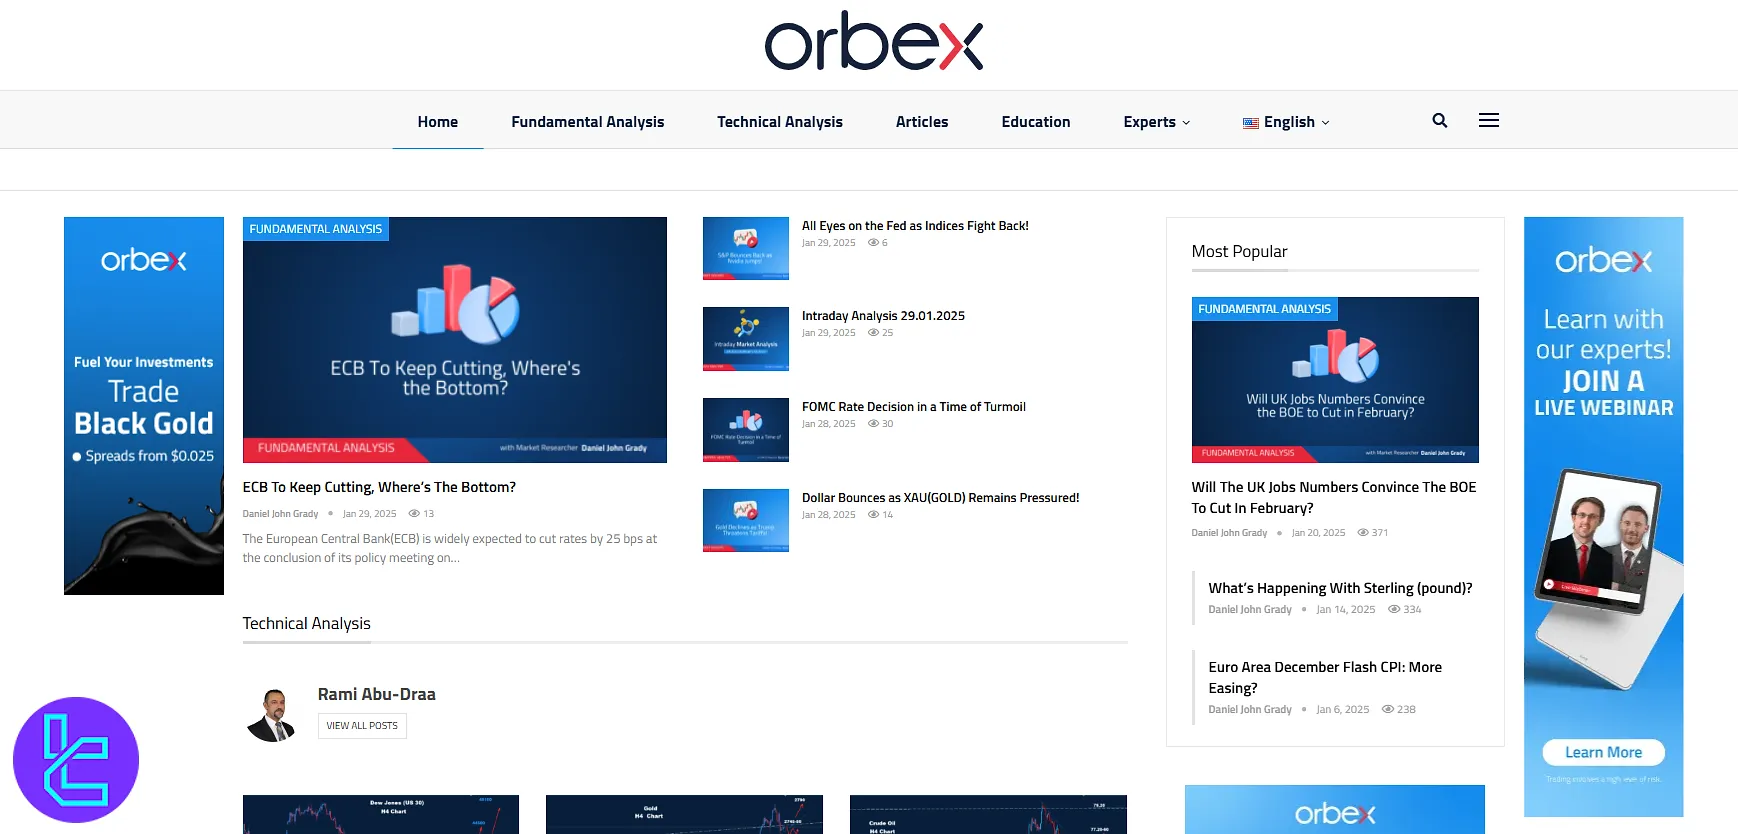Image resolution: width=1738 pixels, height=834 pixels.
Task: Select the Articles menu item
Action: click(x=922, y=122)
